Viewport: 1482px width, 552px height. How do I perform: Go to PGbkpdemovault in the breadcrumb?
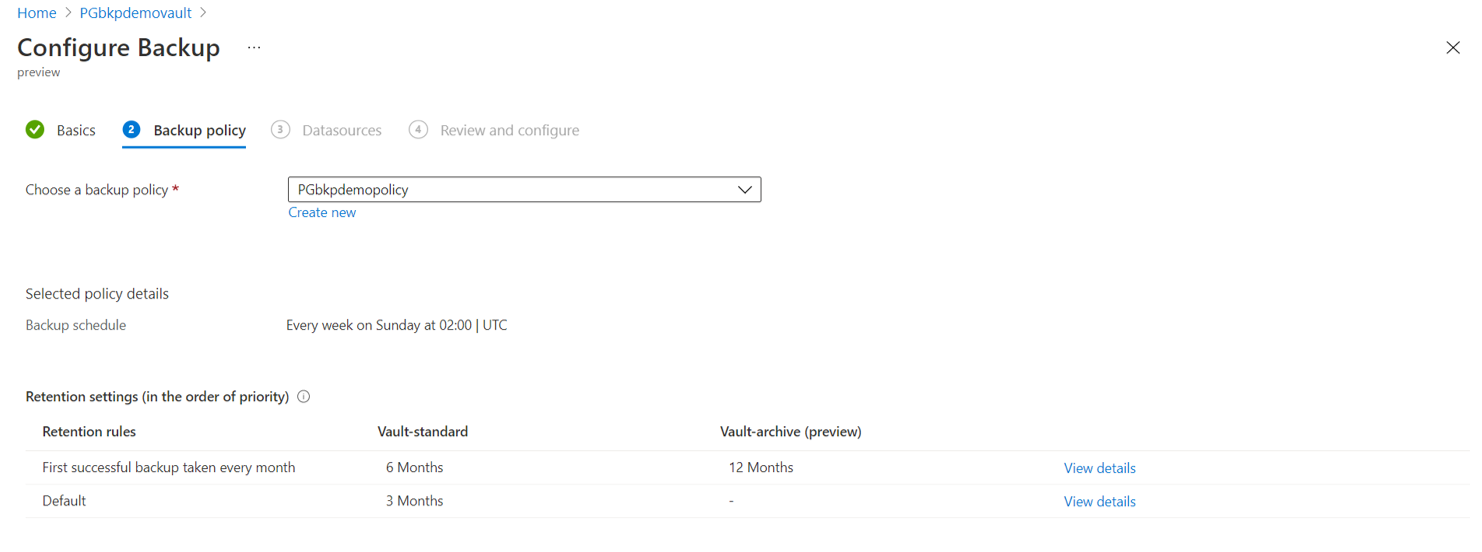pyautogui.click(x=135, y=13)
